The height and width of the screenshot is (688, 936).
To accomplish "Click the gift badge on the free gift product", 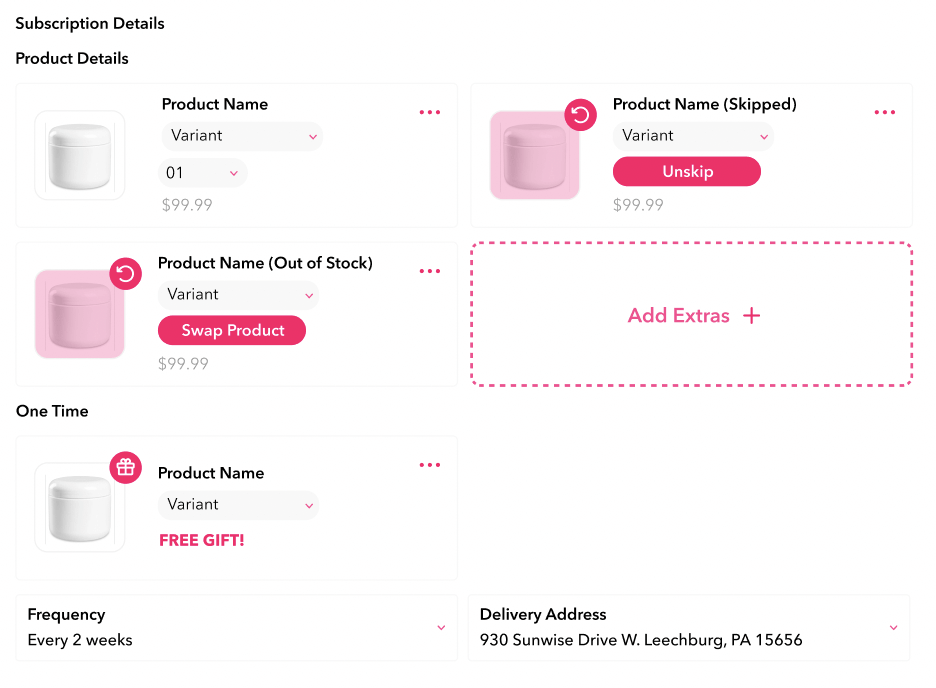I will pos(125,467).
